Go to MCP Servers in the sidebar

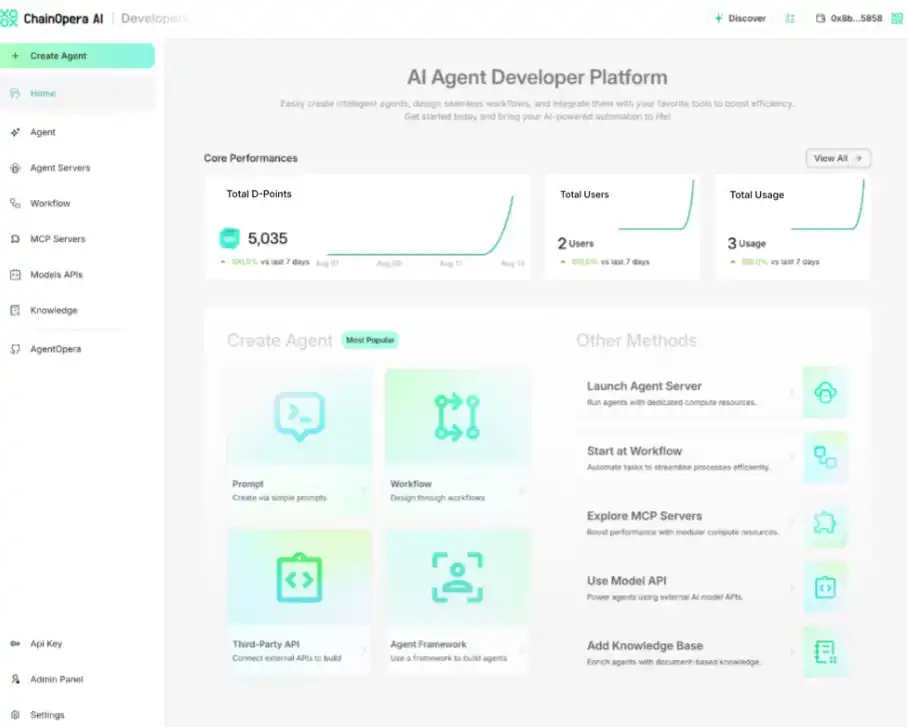57,239
